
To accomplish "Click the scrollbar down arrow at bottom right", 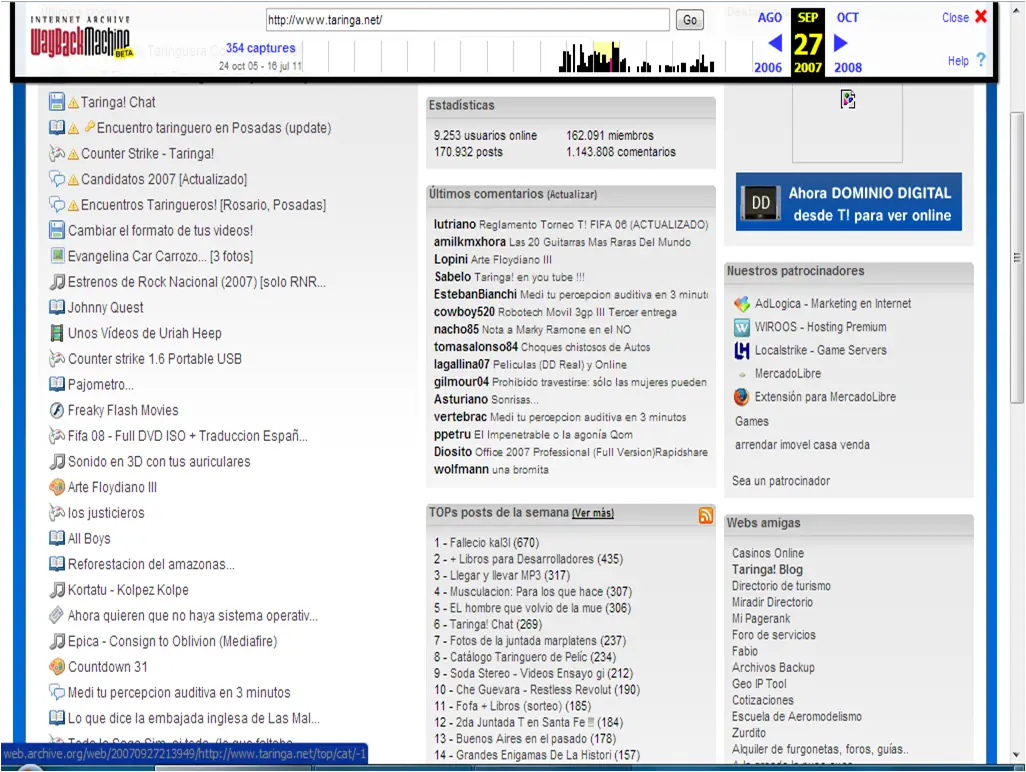I will pyautogui.click(x=1016, y=754).
